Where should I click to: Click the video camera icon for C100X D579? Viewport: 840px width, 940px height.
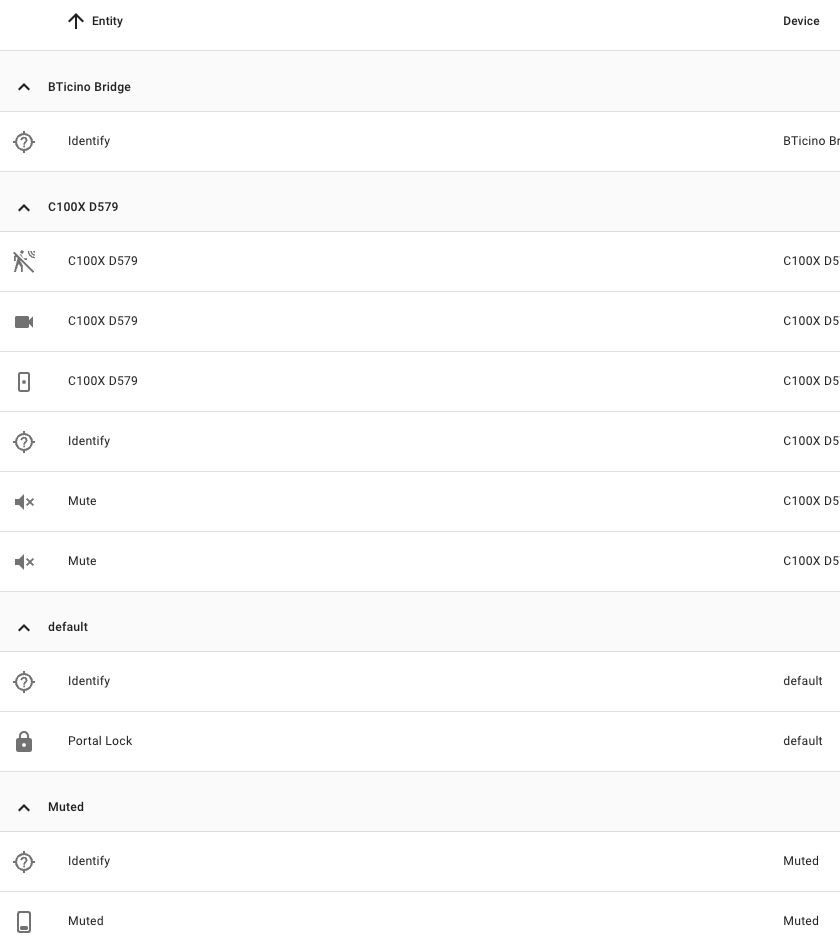pos(24,321)
